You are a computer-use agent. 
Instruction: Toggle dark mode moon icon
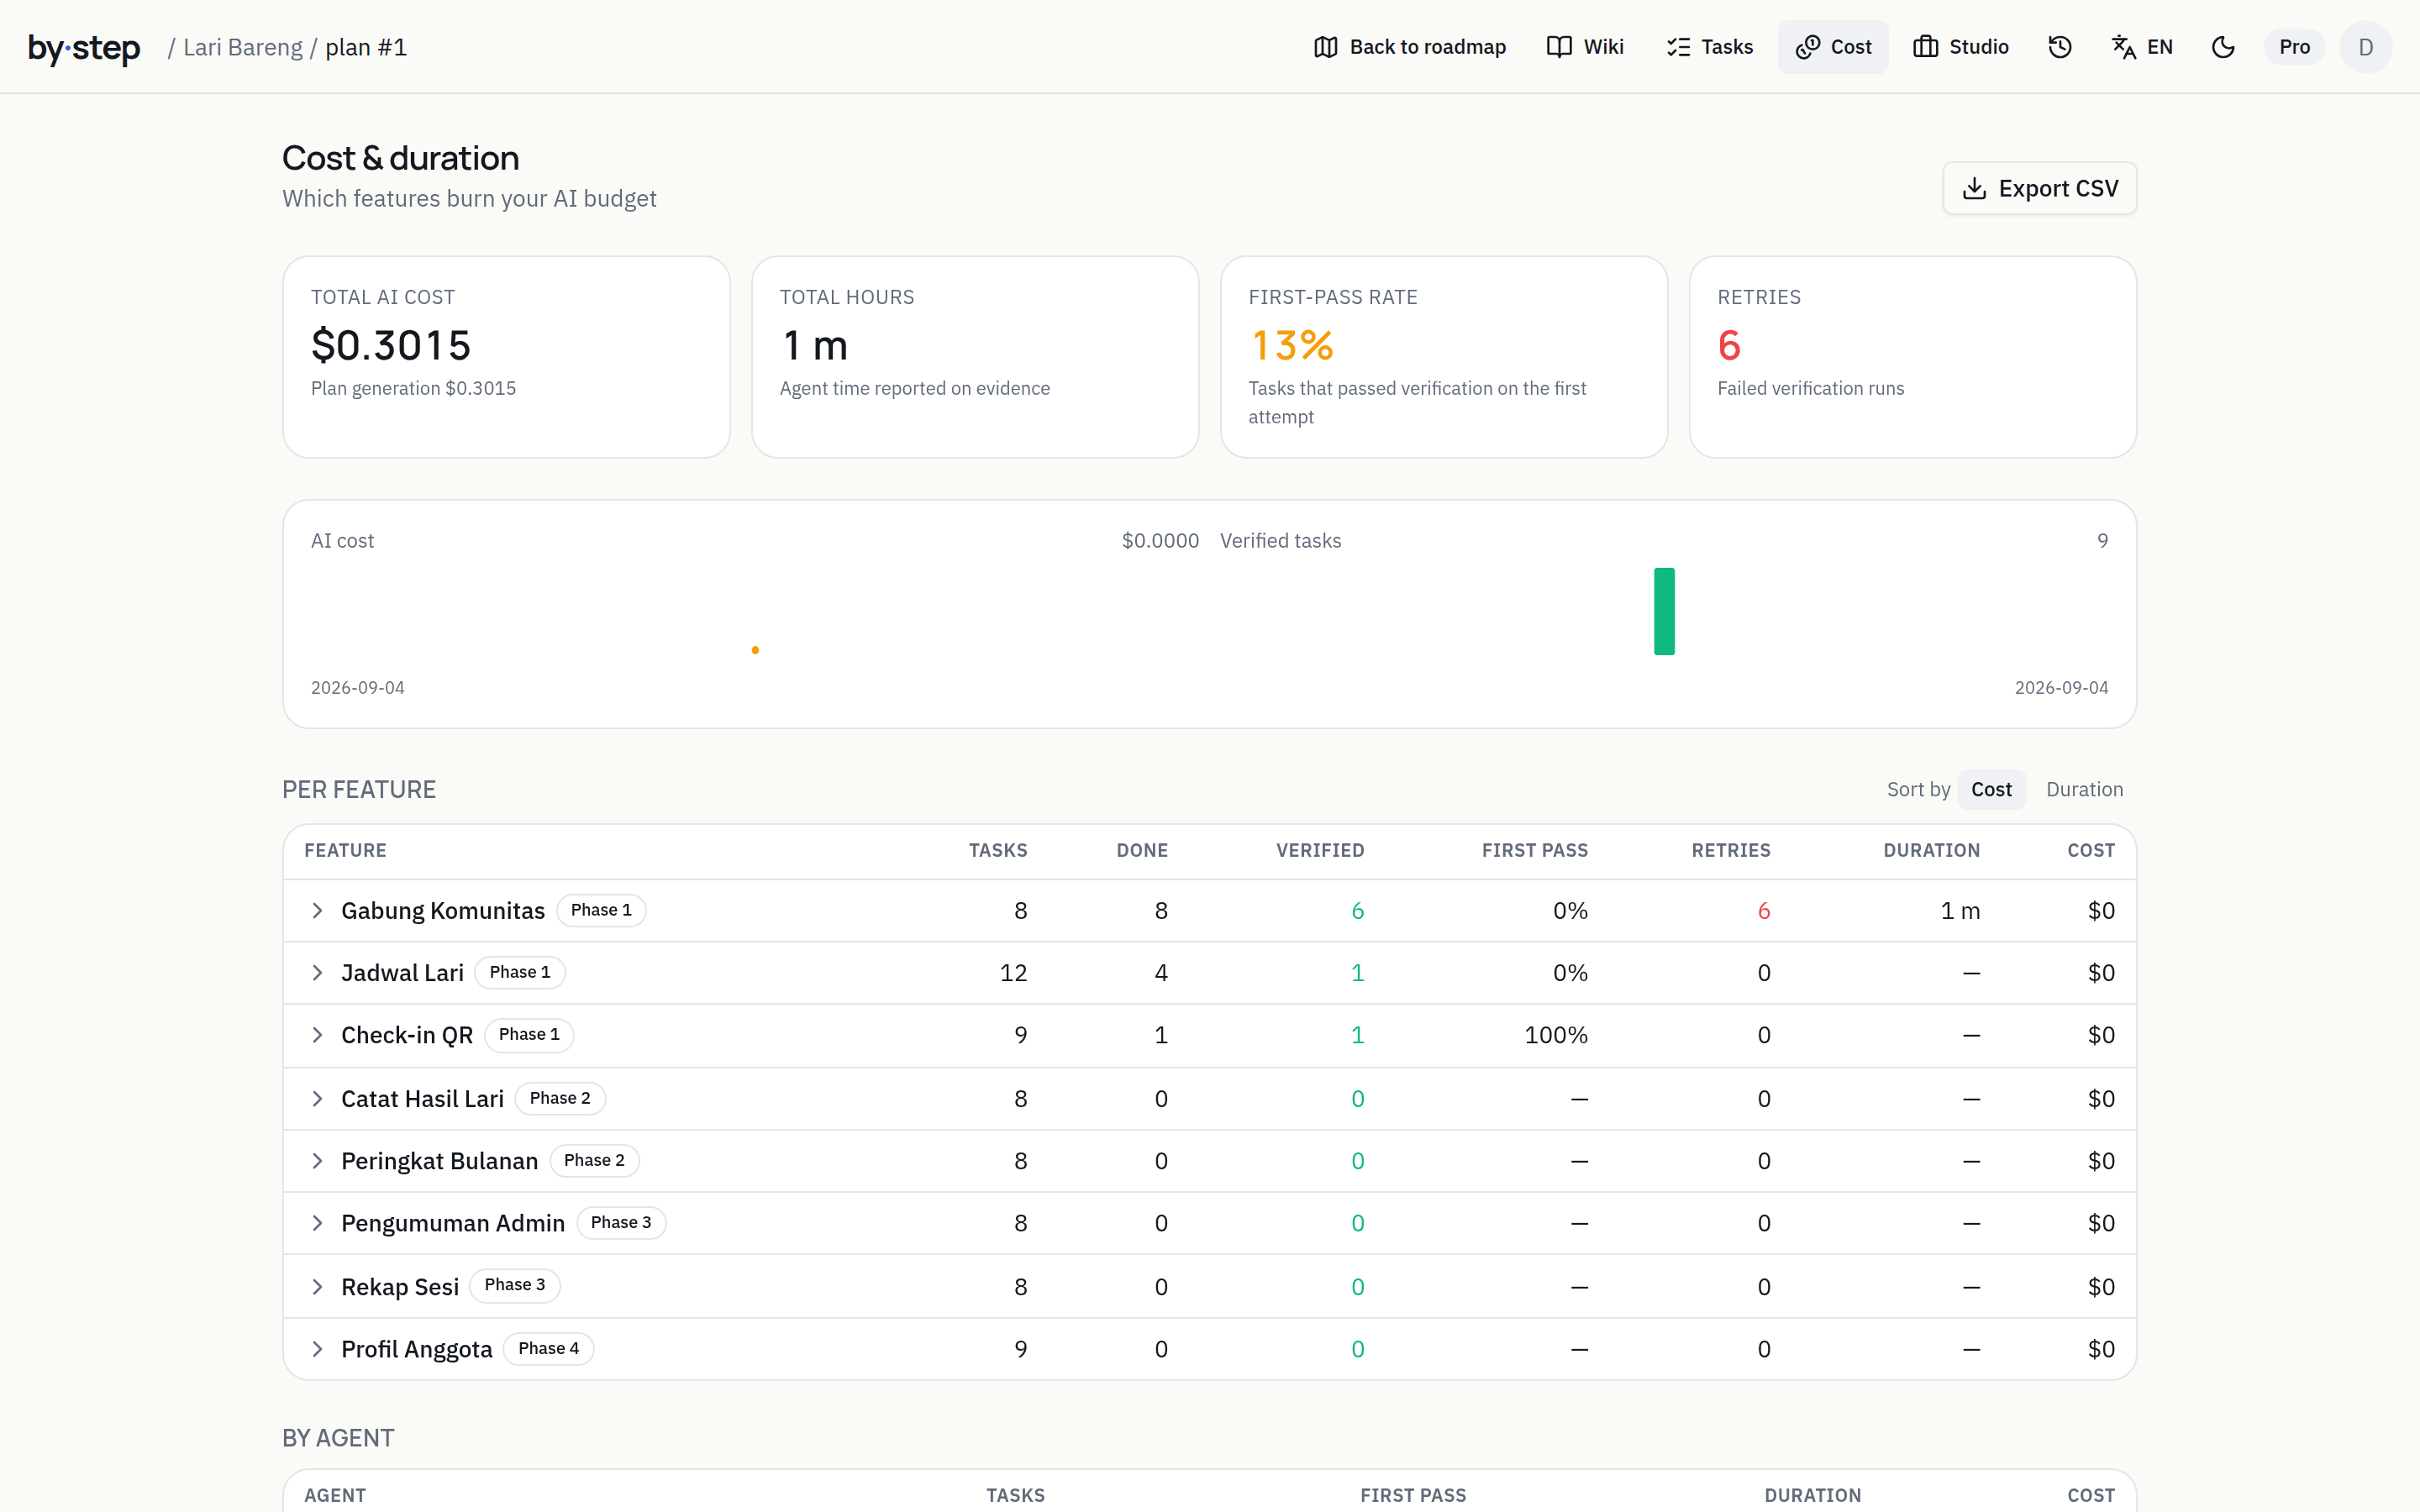(x=2222, y=47)
